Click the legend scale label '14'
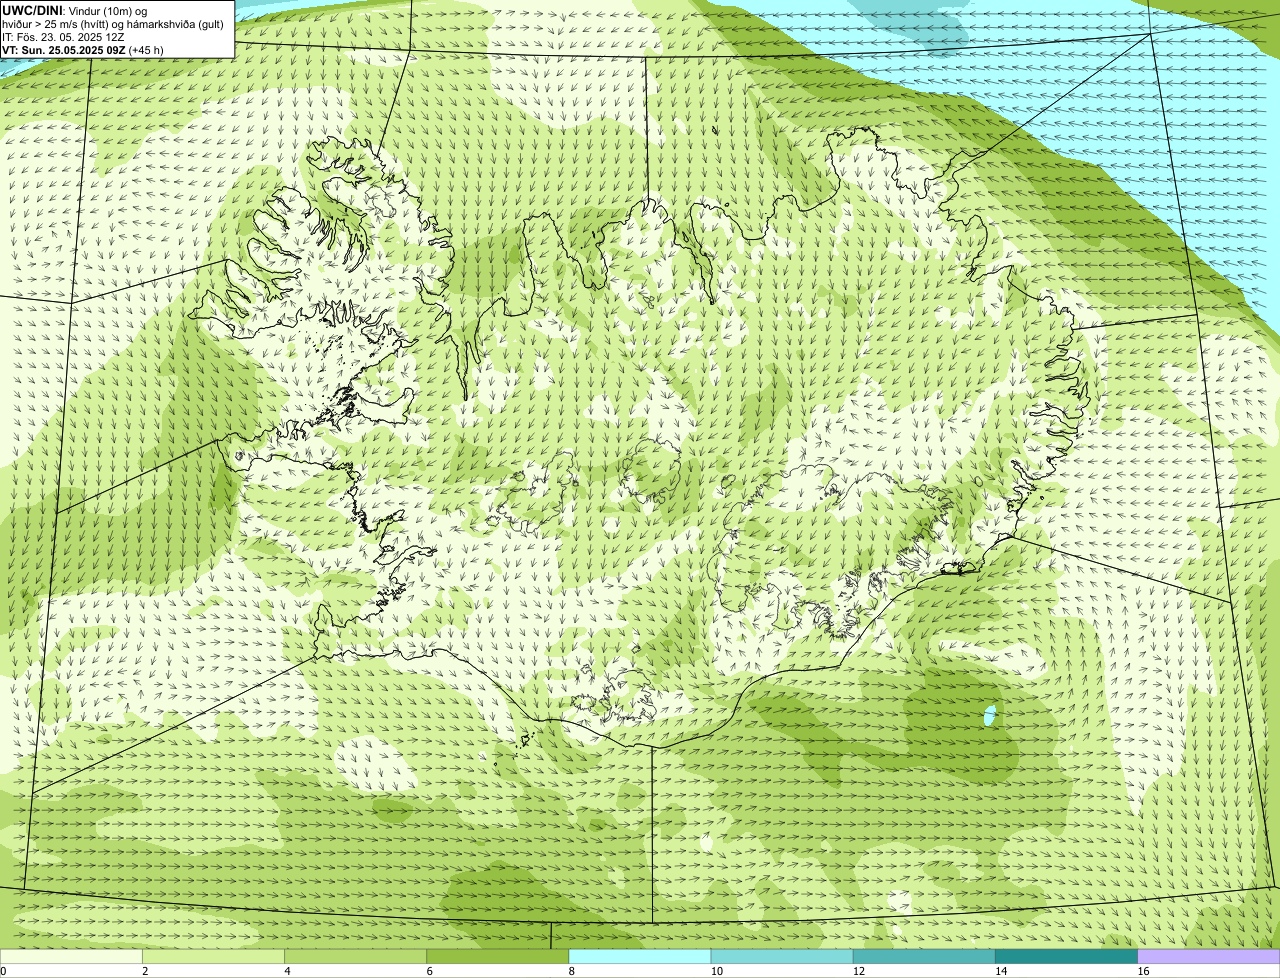The width and height of the screenshot is (1280, 978). pos(1000,971)
